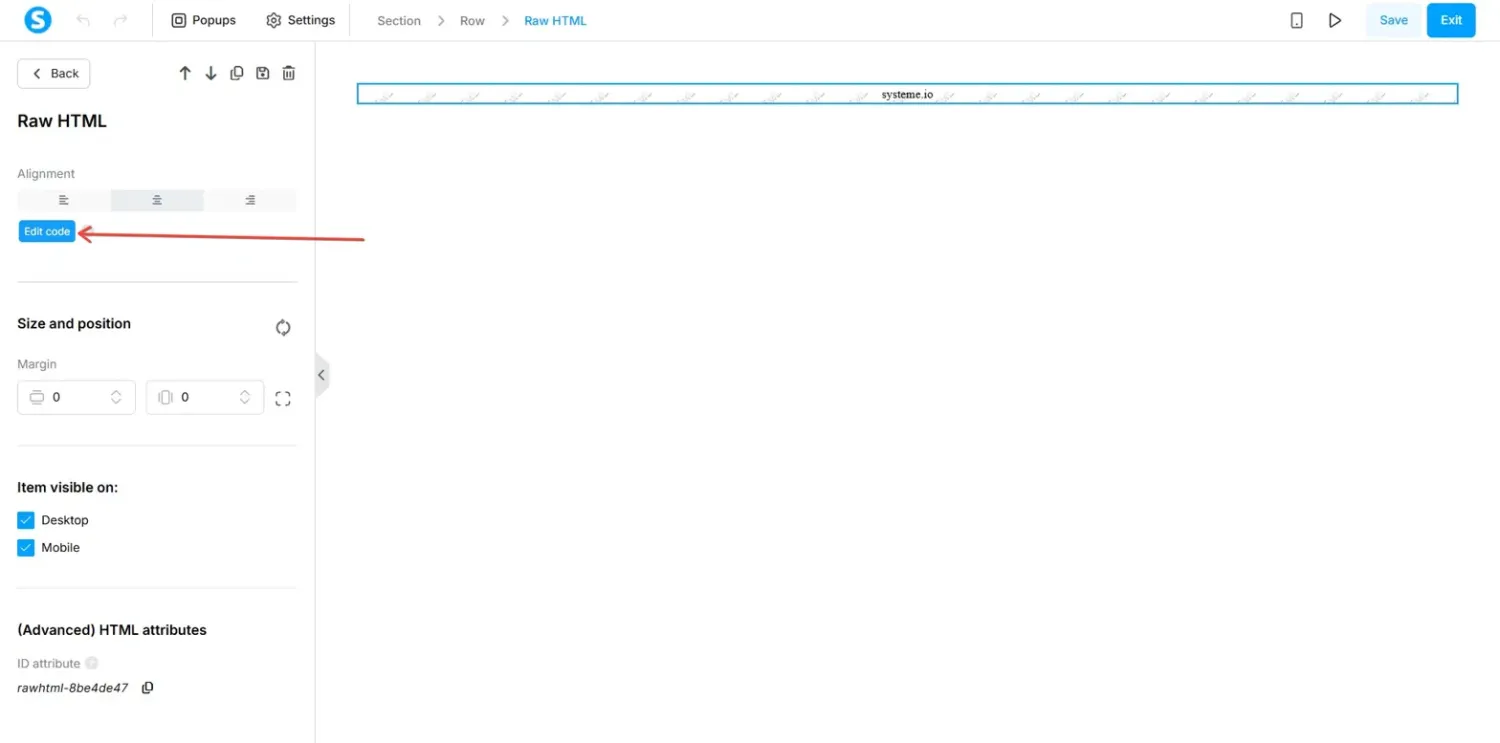Toggle Mobile visibility checkbox
Viewport: 1500px width, 743px height.
(26, 548)
